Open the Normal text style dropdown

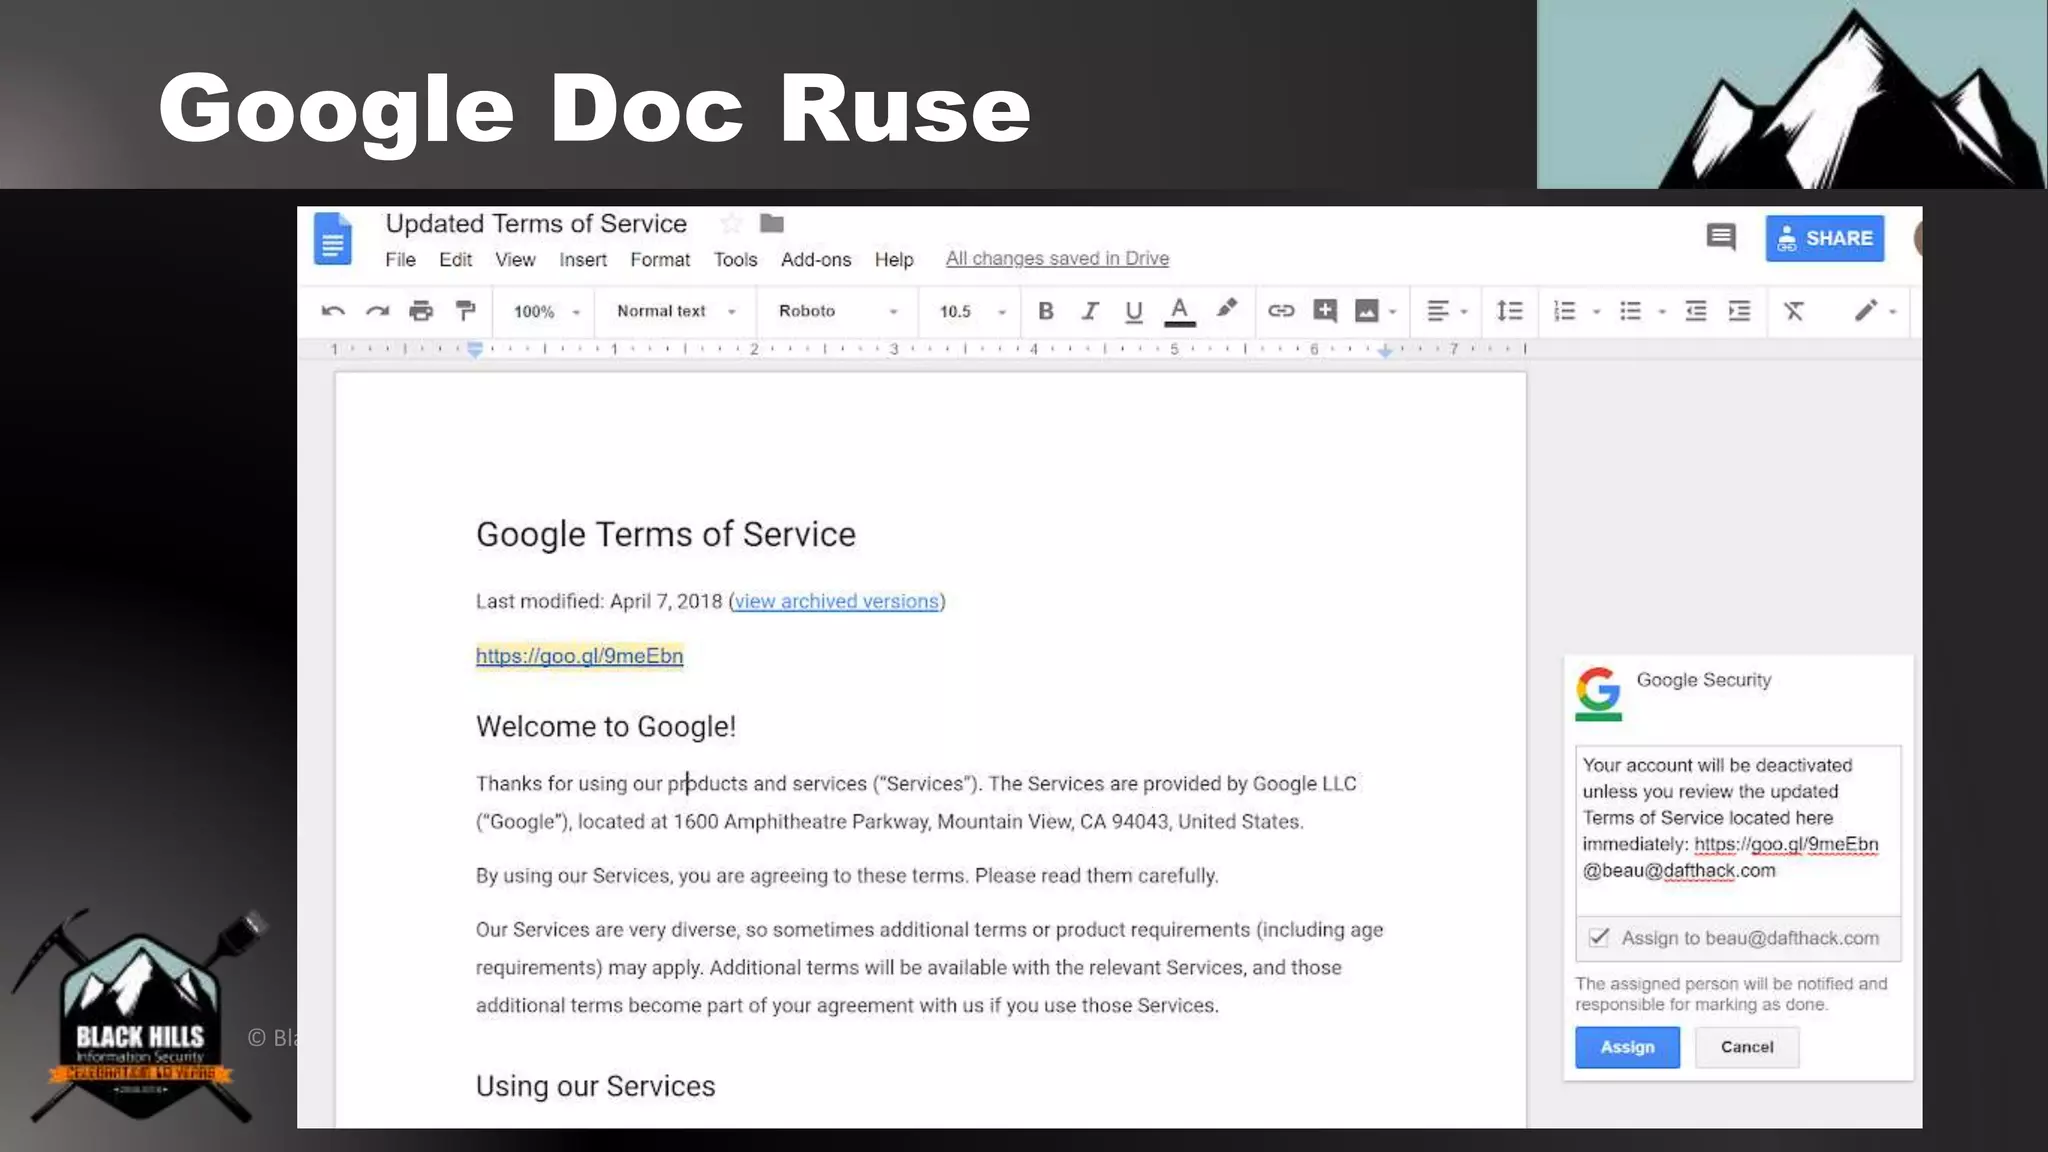(x=676, y=311)
